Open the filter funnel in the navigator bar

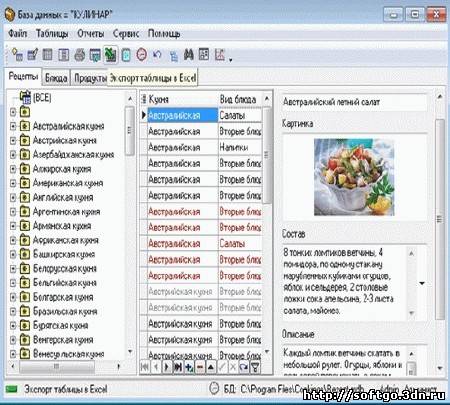pos(255,367)
